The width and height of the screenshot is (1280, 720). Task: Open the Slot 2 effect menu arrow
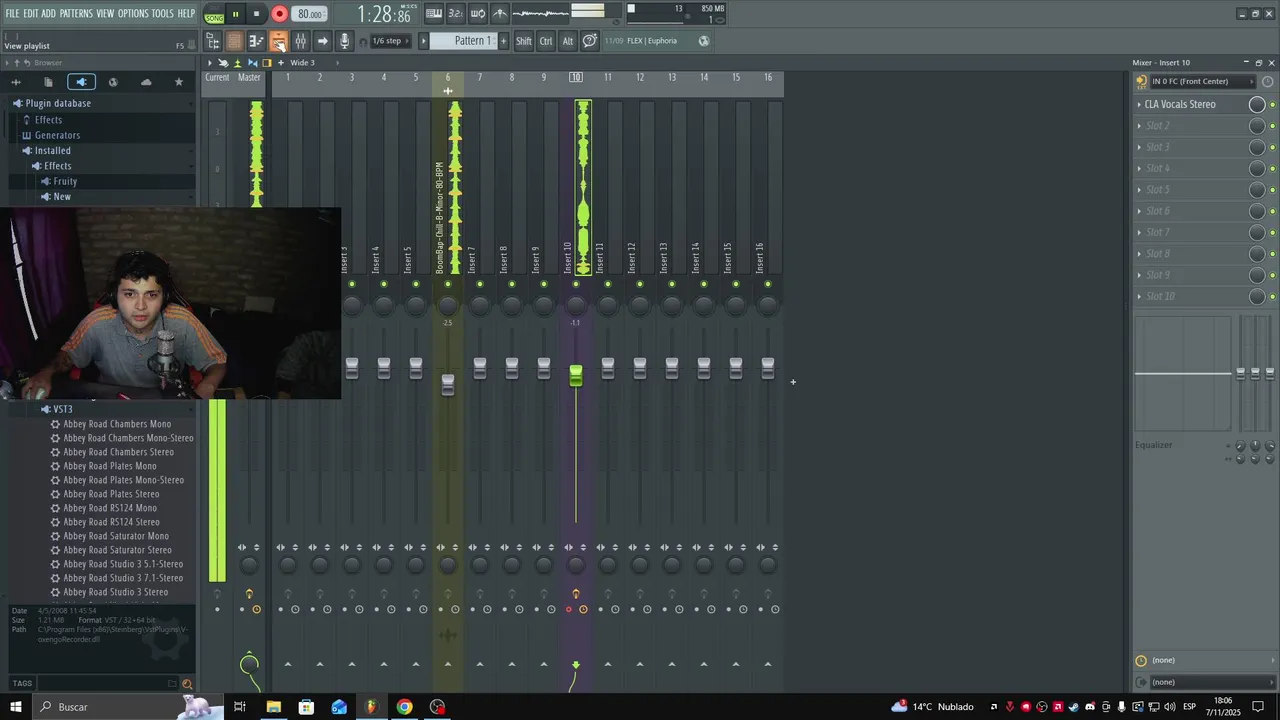click(1139, 126)
